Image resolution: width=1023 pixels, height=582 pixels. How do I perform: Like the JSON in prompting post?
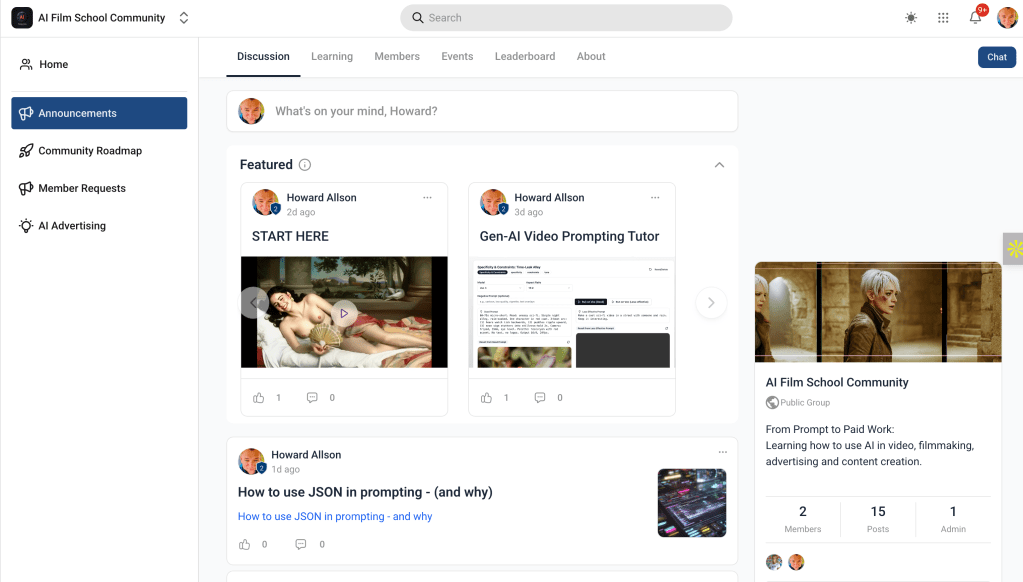pyautogui.click(x=245, y=545)
